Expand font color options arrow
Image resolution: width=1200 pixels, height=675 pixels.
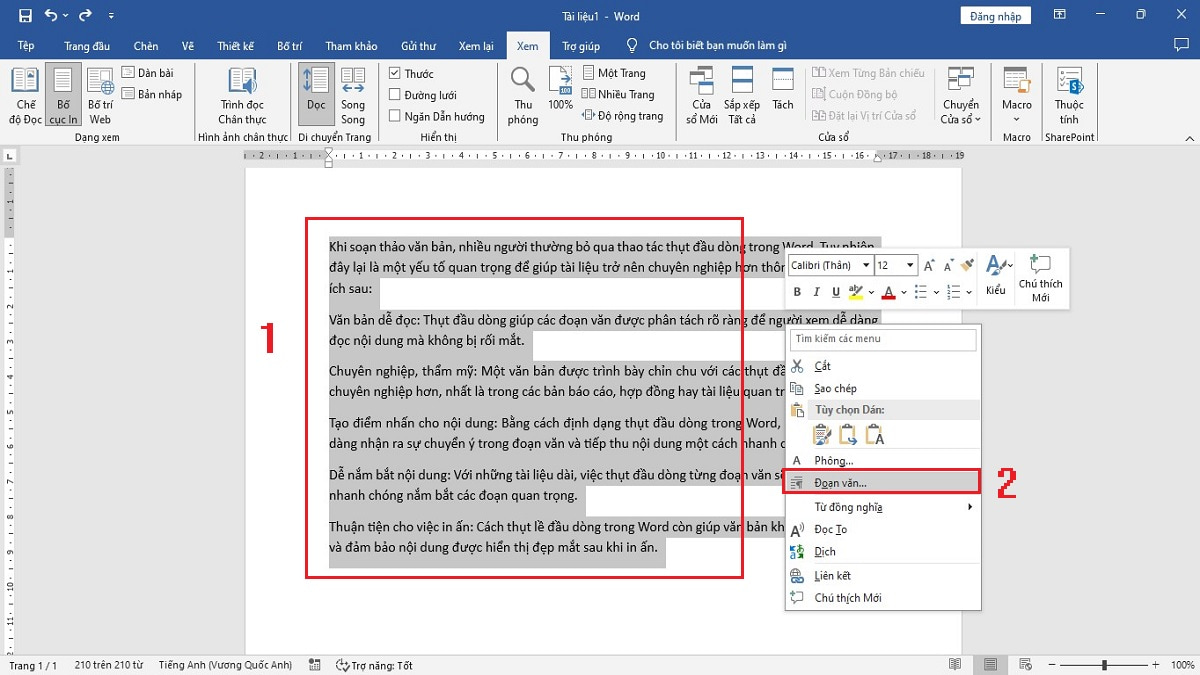904,293
